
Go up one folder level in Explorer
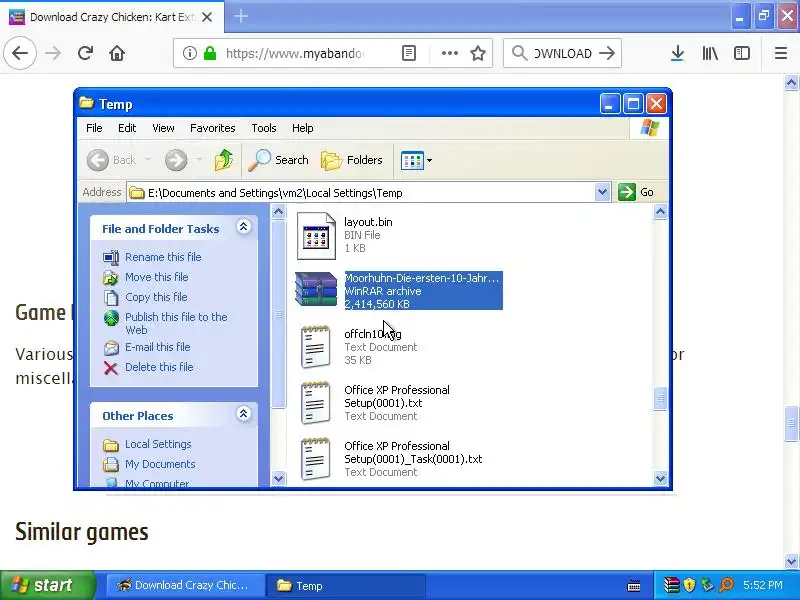[x=223, y=160]
